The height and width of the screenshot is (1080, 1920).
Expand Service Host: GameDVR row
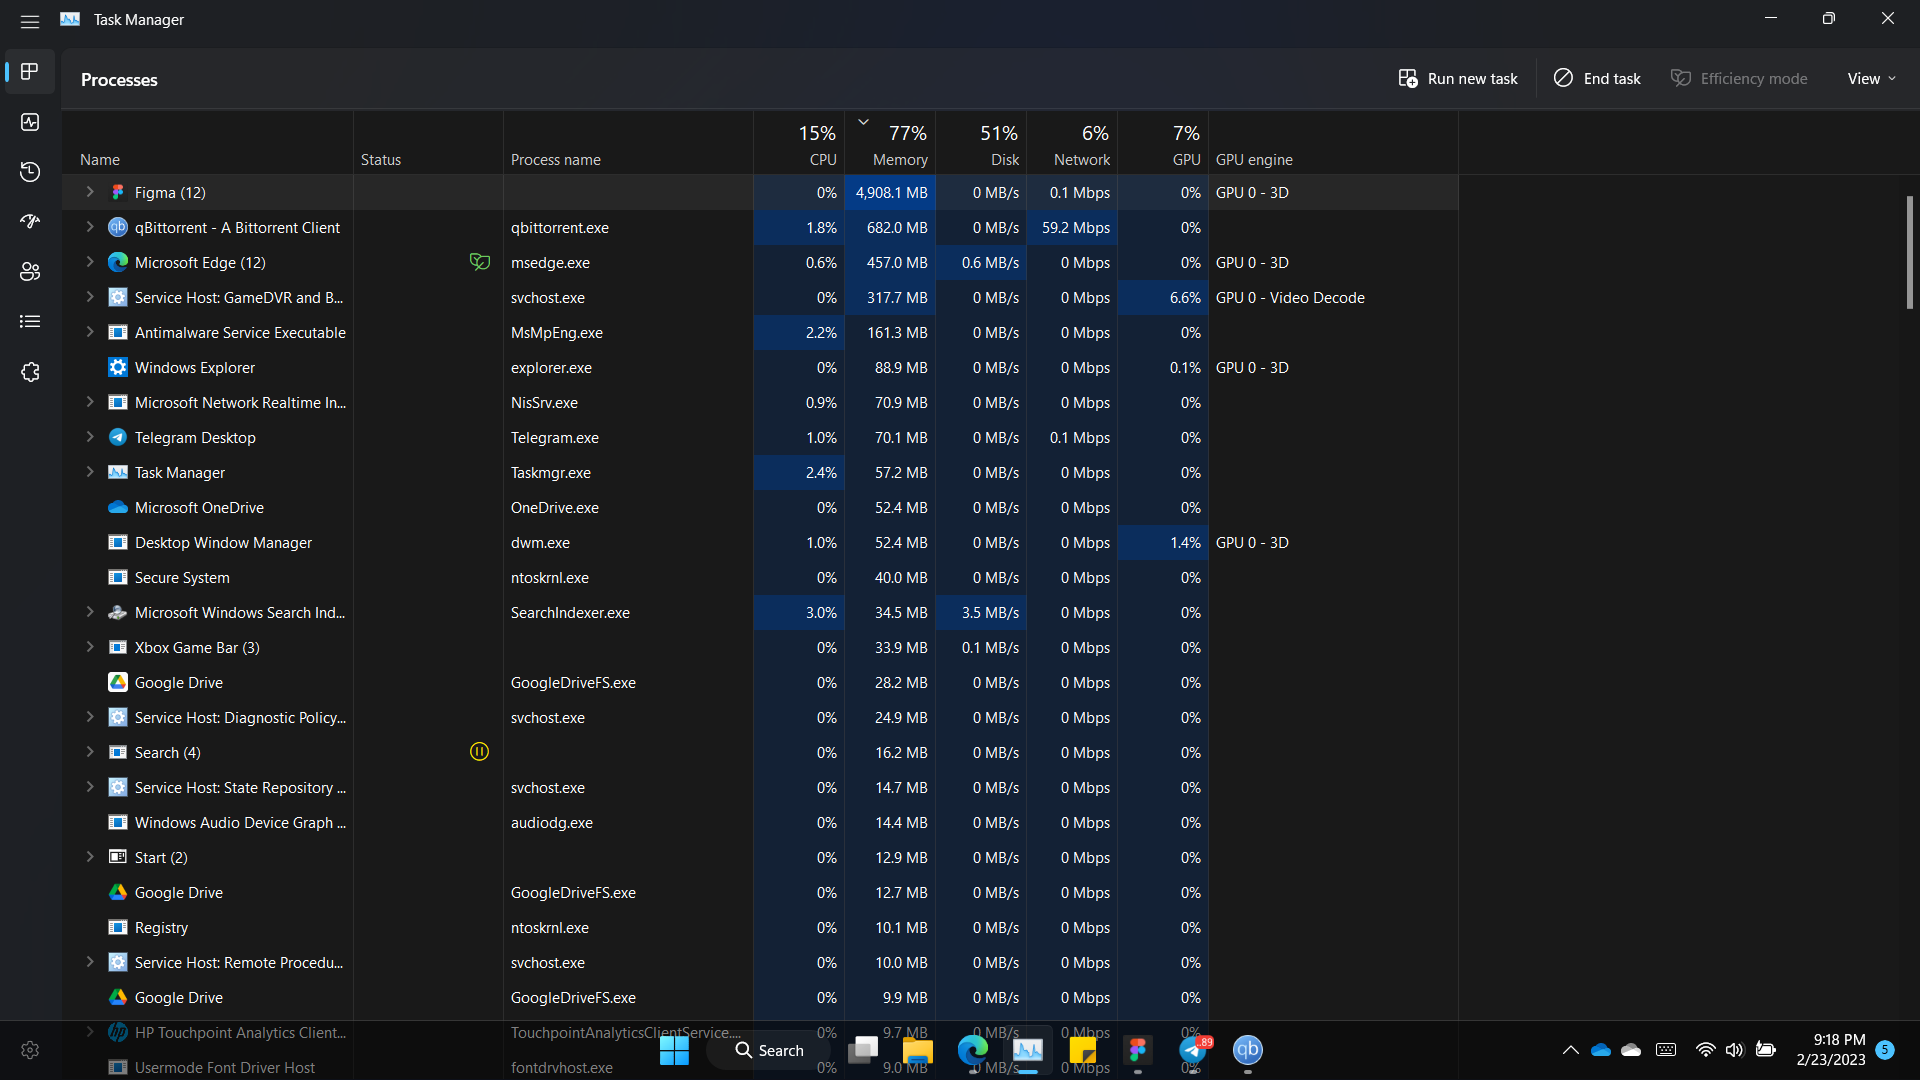[90, 297]
